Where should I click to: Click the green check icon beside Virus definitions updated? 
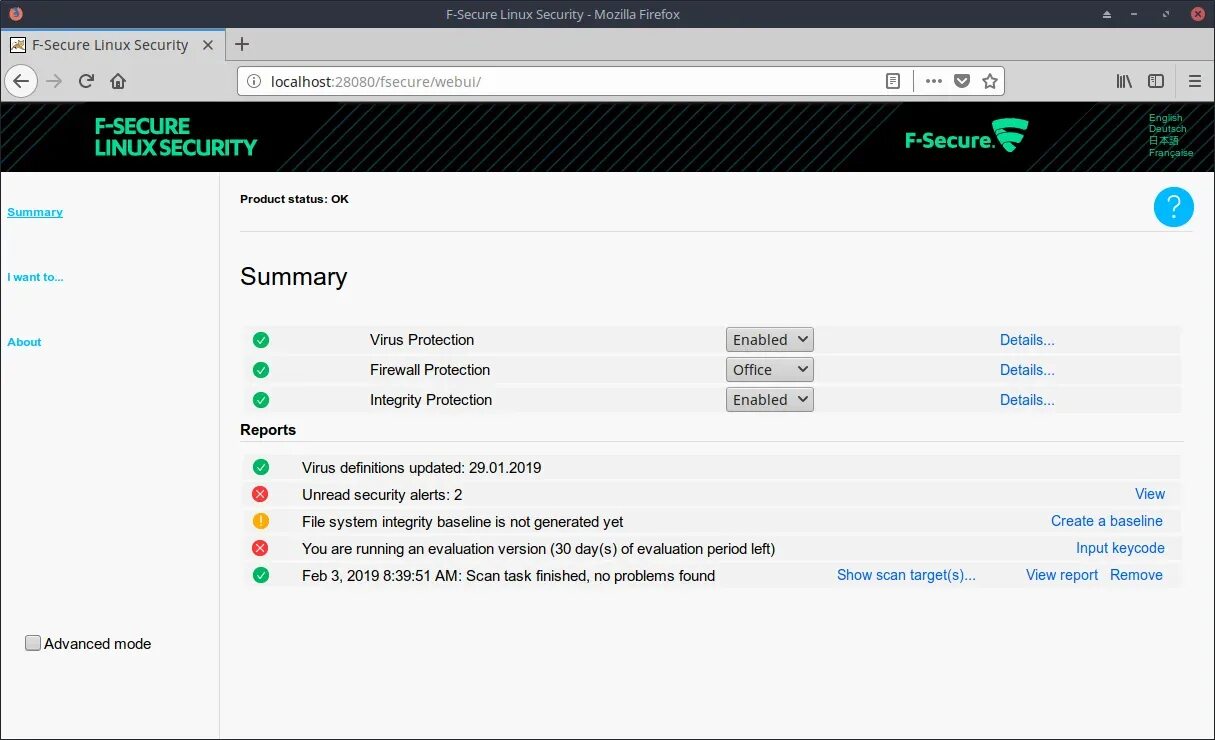260,467
